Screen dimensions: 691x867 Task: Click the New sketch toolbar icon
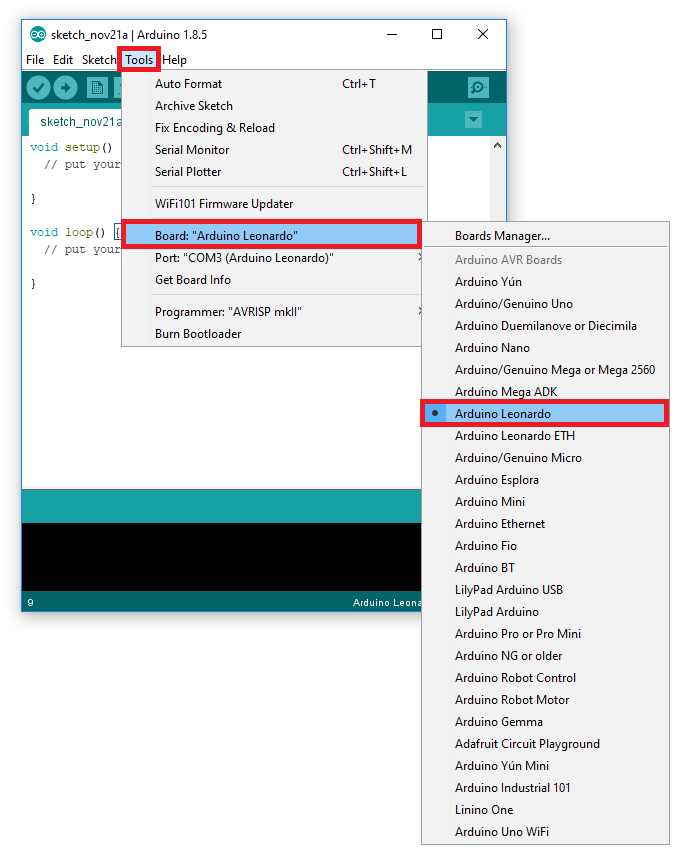pos(97,87)
